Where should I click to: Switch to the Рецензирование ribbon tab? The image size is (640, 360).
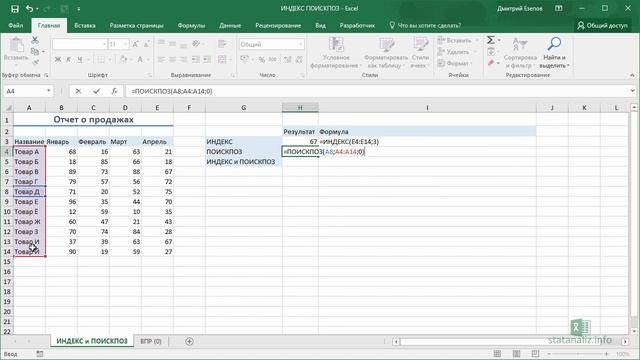point(278,25)
